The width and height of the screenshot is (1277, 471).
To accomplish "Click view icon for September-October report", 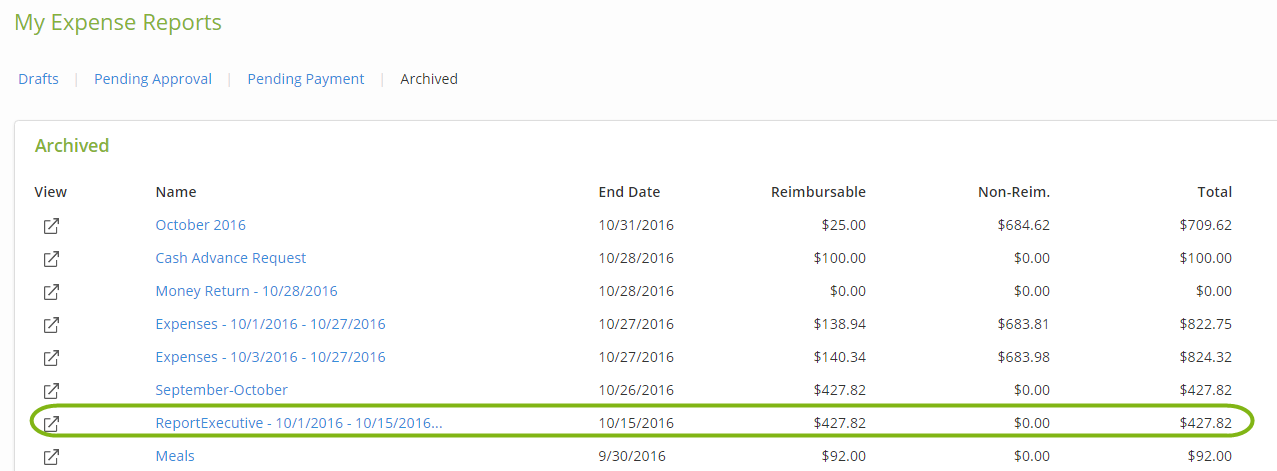I will pos(51,391).
